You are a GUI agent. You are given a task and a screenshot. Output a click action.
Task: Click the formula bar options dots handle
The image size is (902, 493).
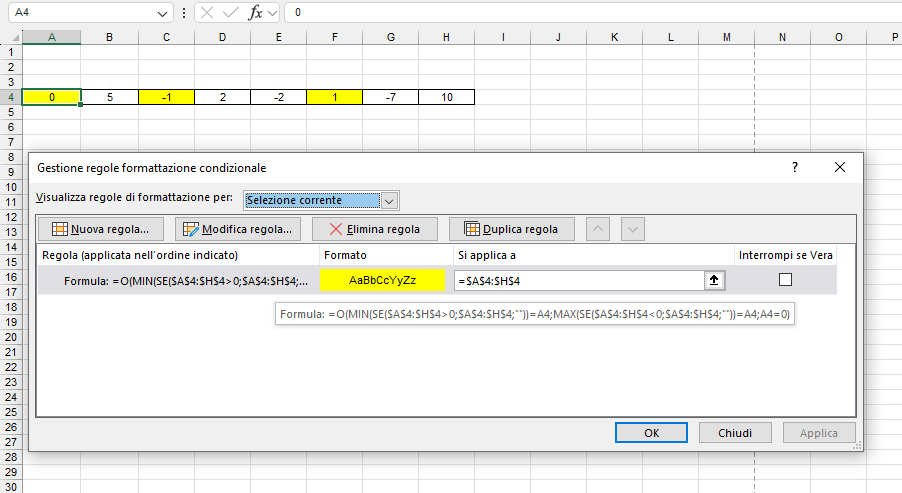point(184,13)
